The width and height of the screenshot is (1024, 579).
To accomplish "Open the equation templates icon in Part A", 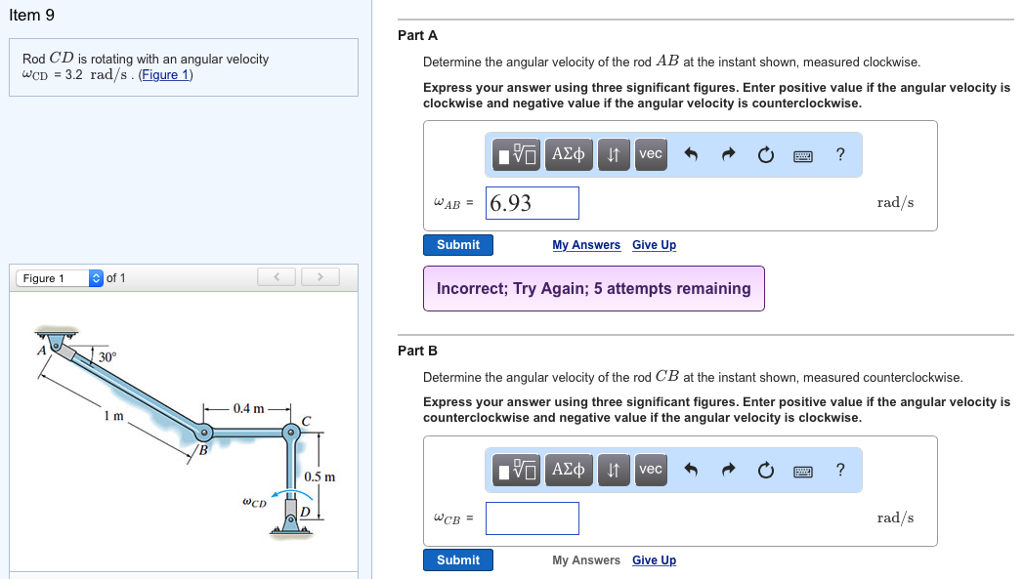I will (516, 155).
